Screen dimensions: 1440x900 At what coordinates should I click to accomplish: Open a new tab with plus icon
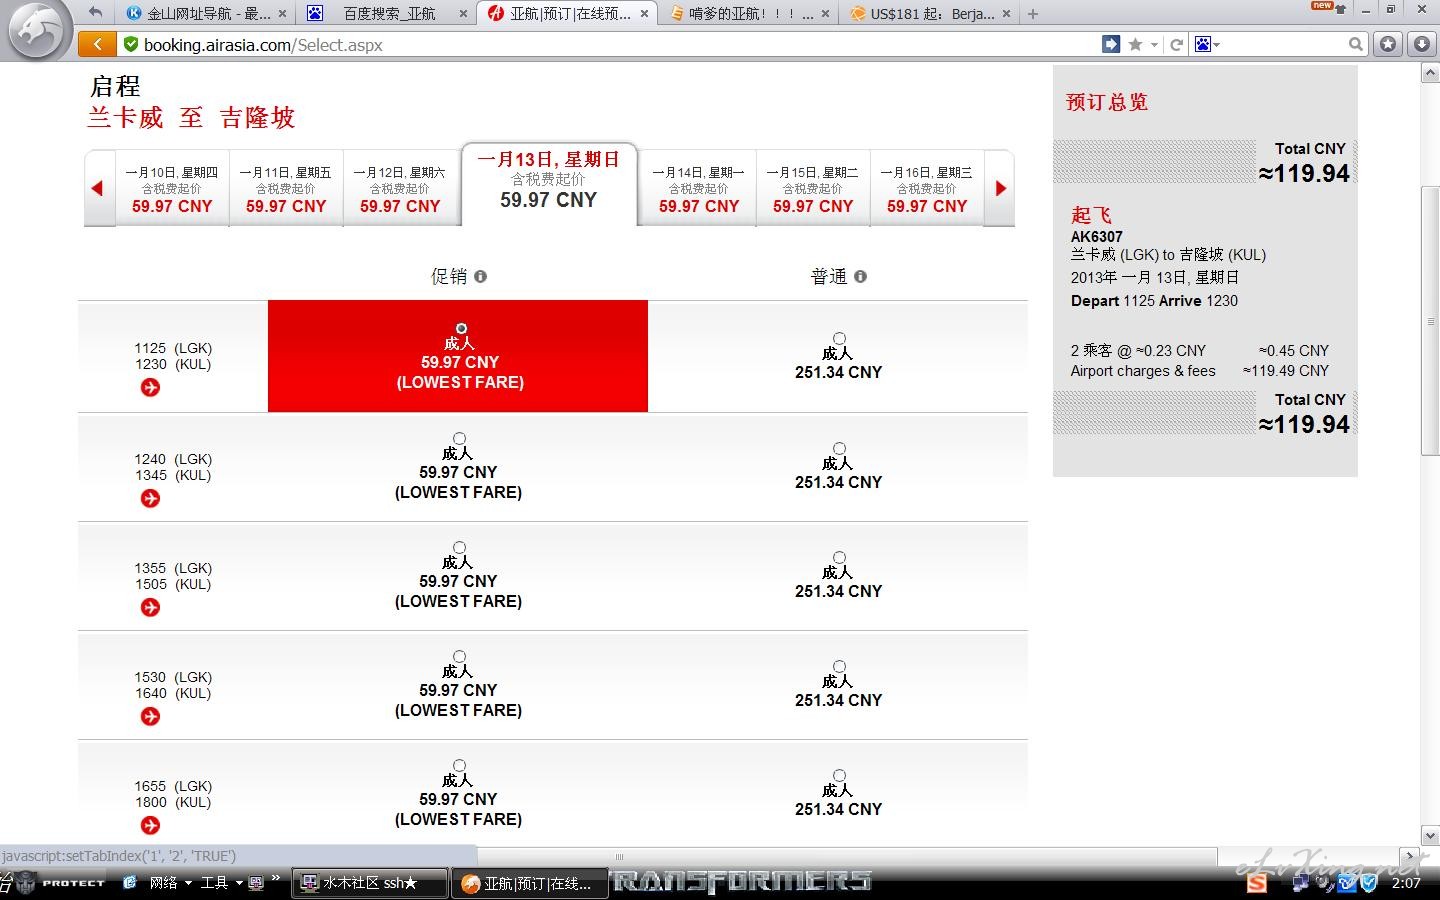[x=1033, y=14]
